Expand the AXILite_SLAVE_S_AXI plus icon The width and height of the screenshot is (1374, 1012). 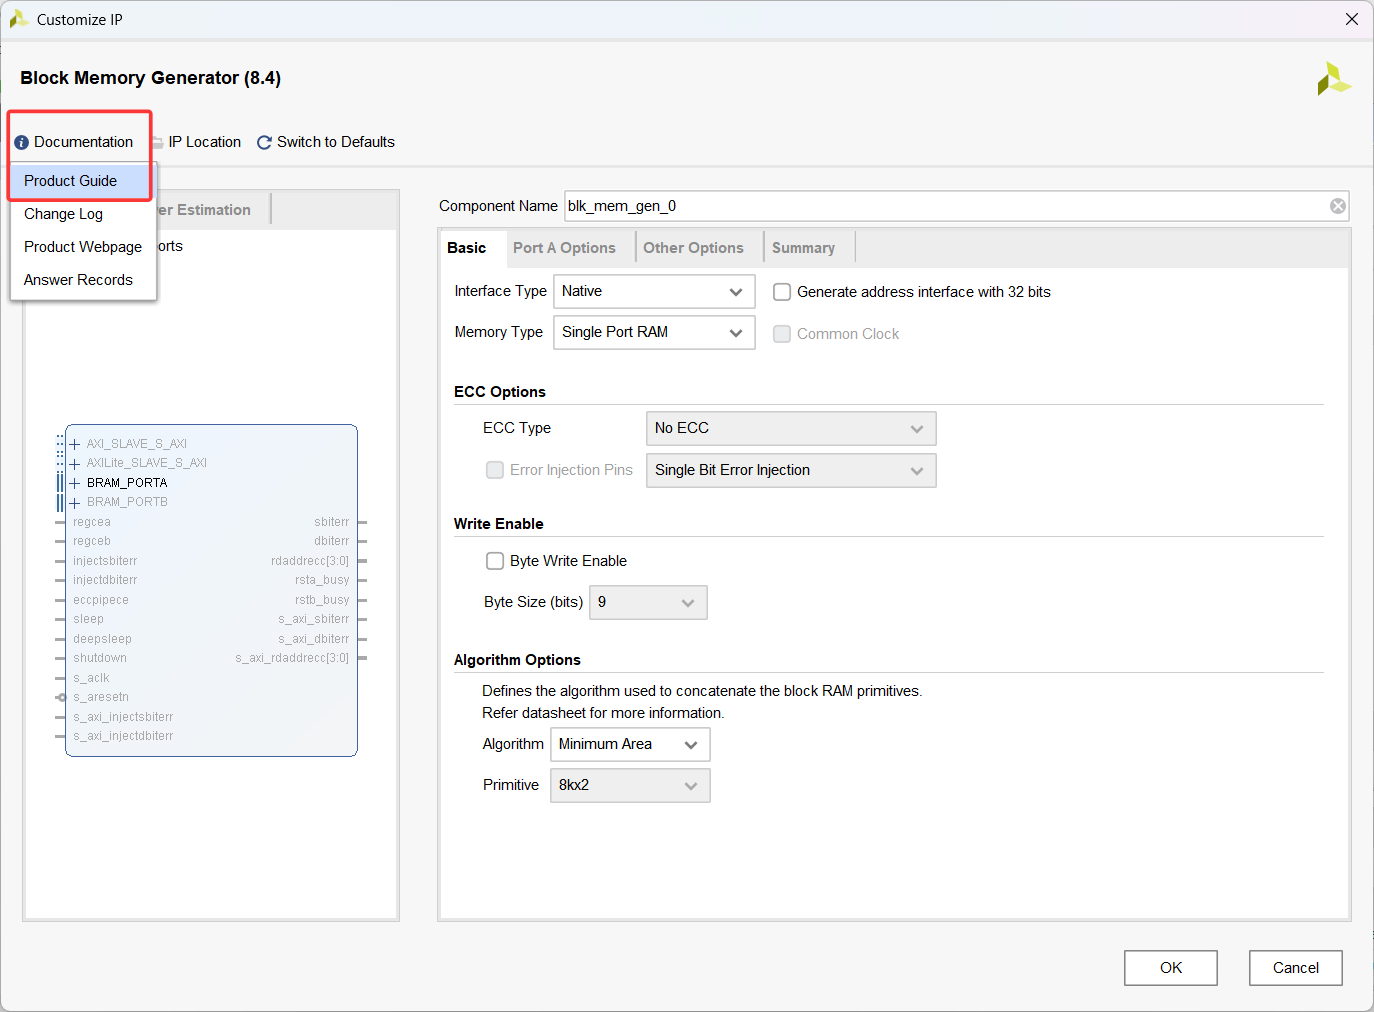pyautogui.click(x=74, y=464)
